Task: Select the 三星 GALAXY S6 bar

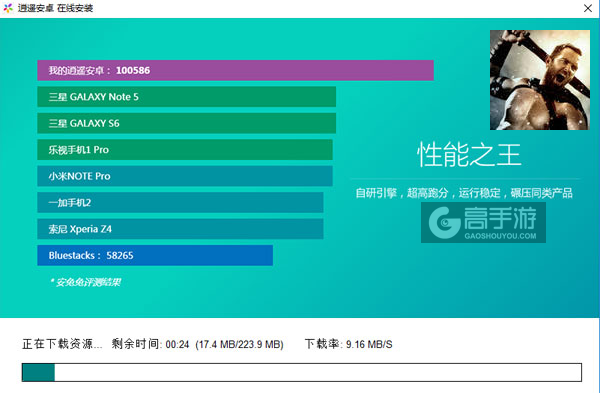Action: pos(186,123)
